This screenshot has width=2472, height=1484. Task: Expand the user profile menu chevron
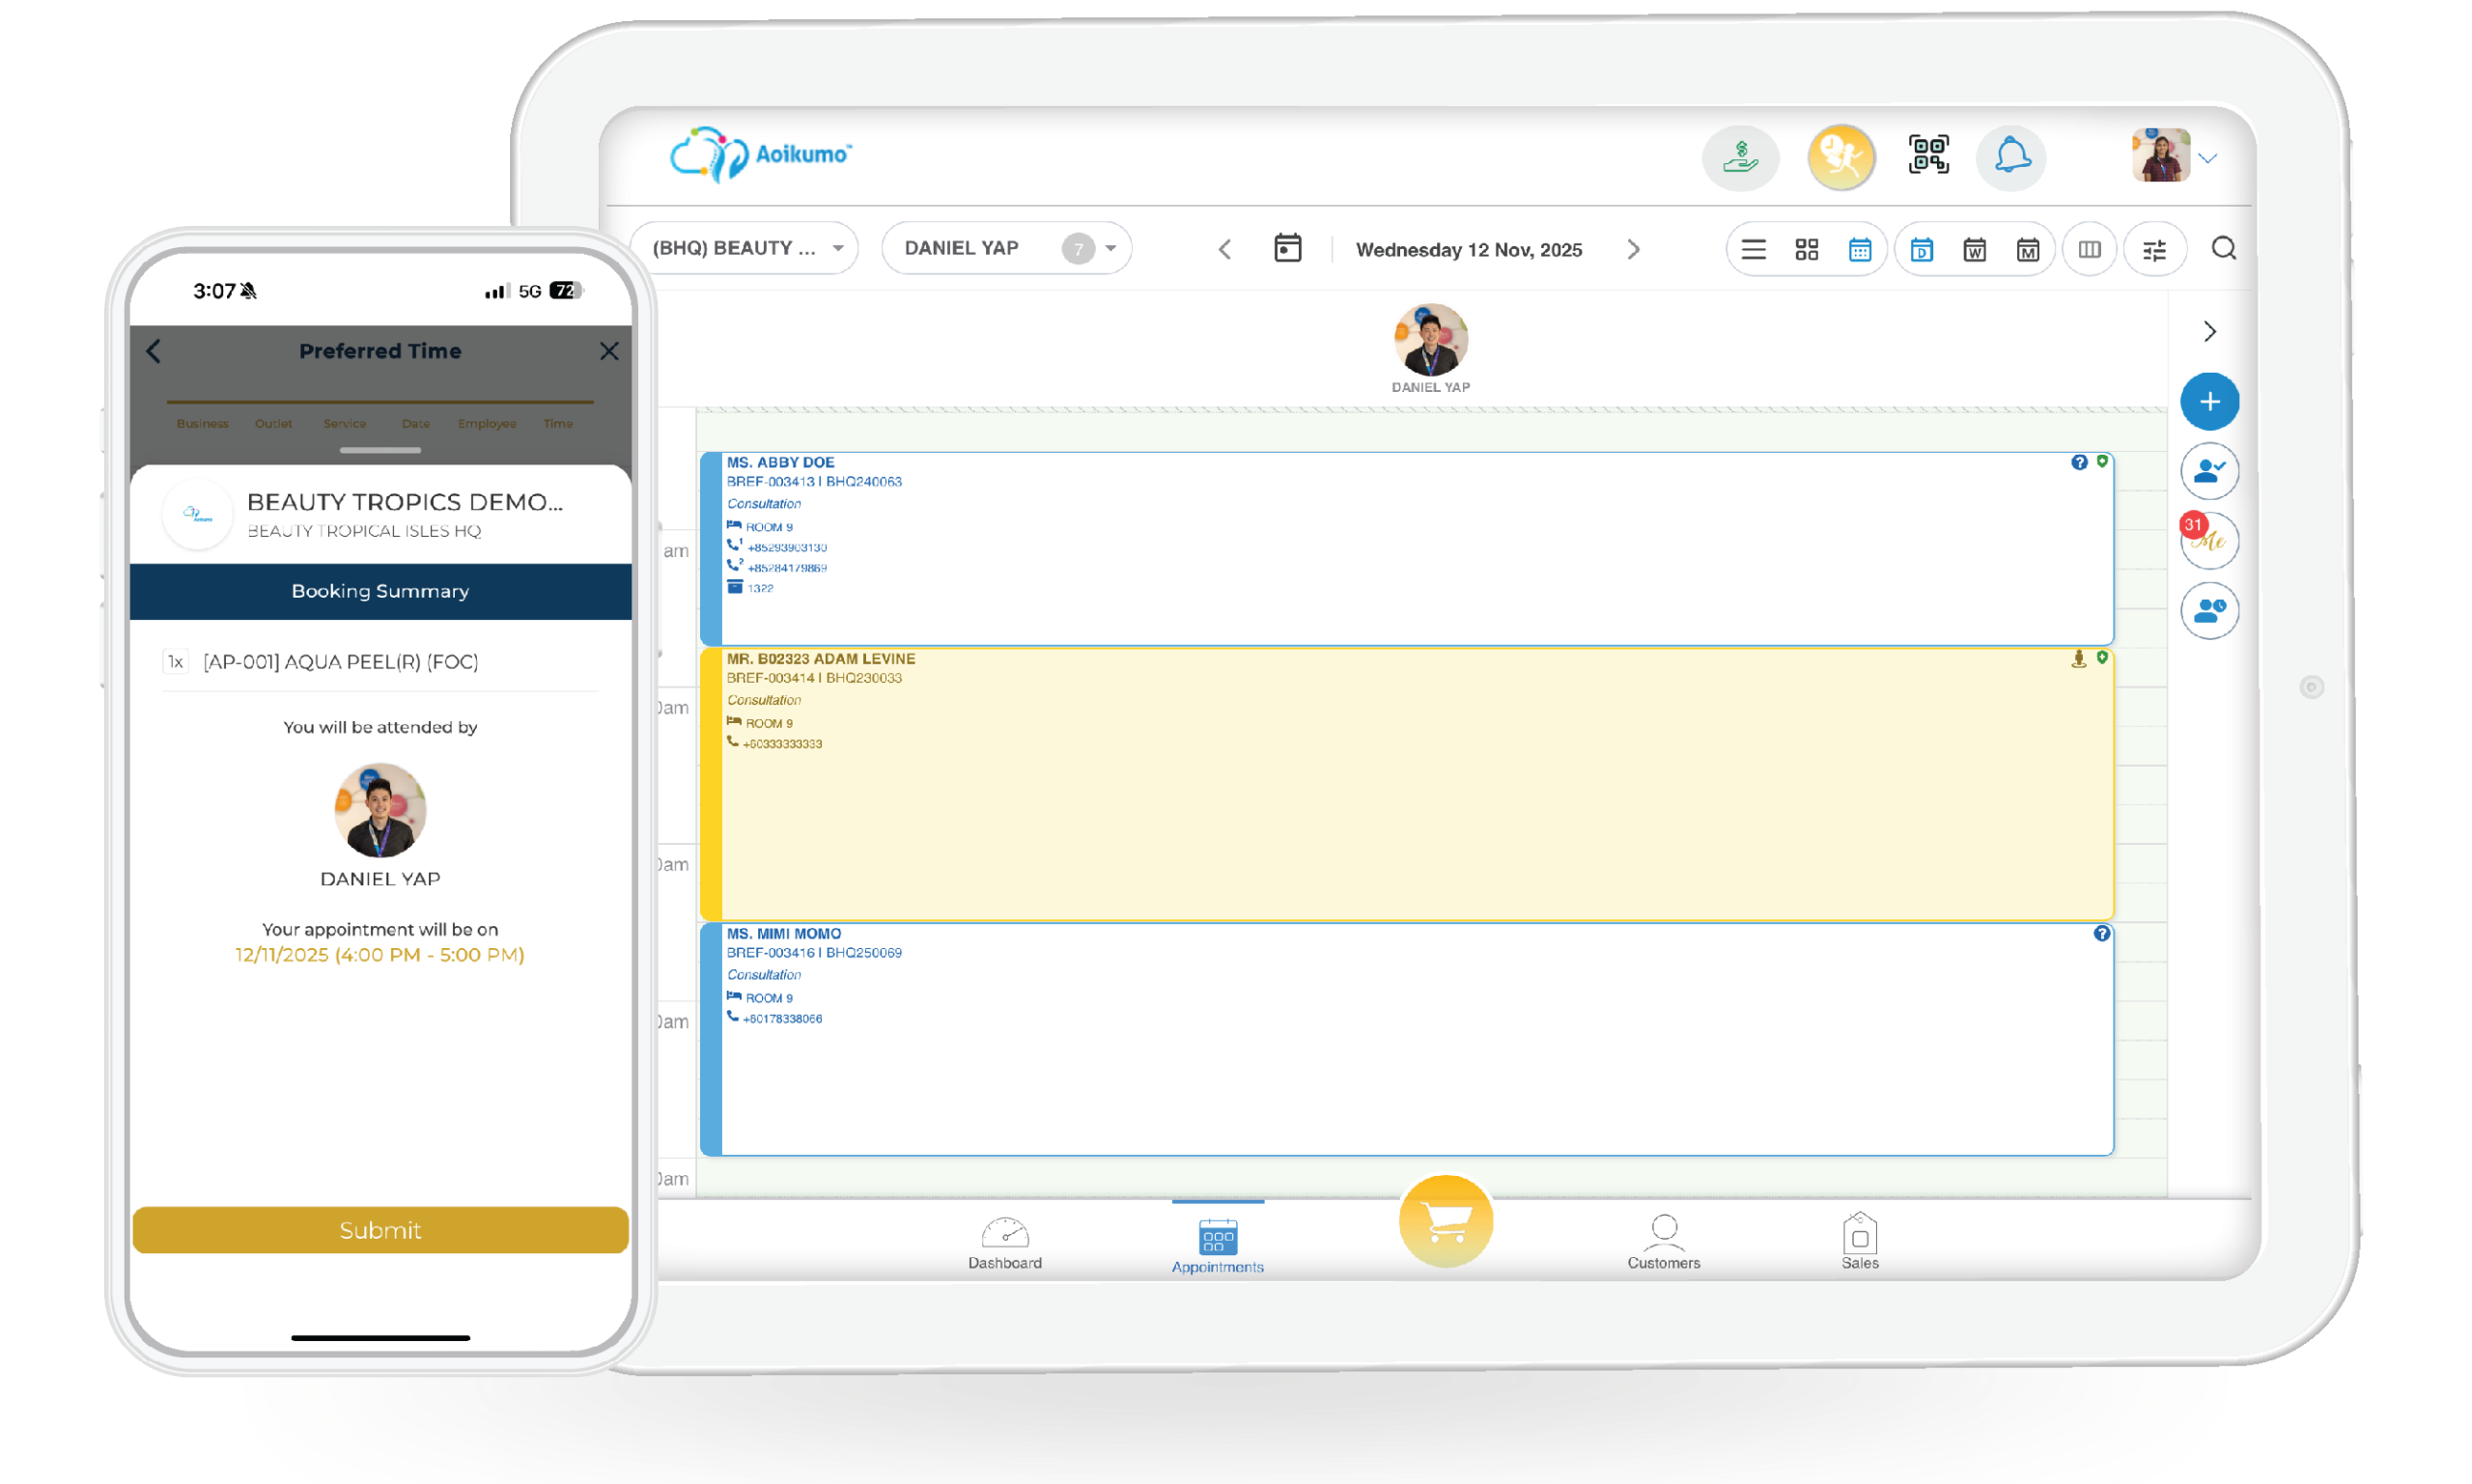click(2208, 158)
